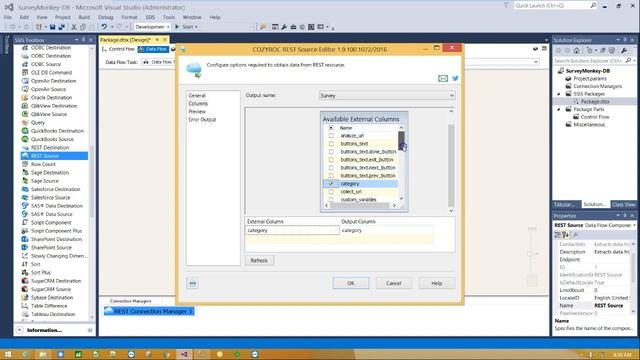Uncheck the category column checkbox
Screen dimensions: 640x360
coord(331,184)
